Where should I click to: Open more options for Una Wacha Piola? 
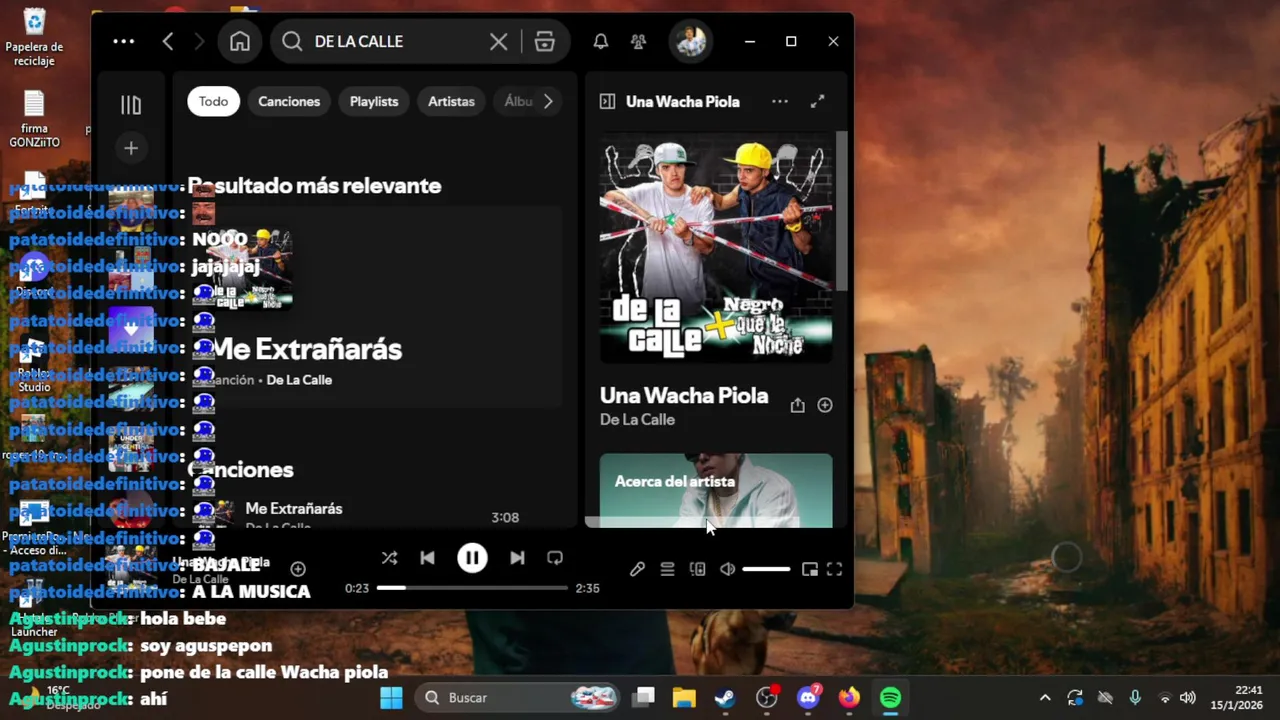[780, 101]
